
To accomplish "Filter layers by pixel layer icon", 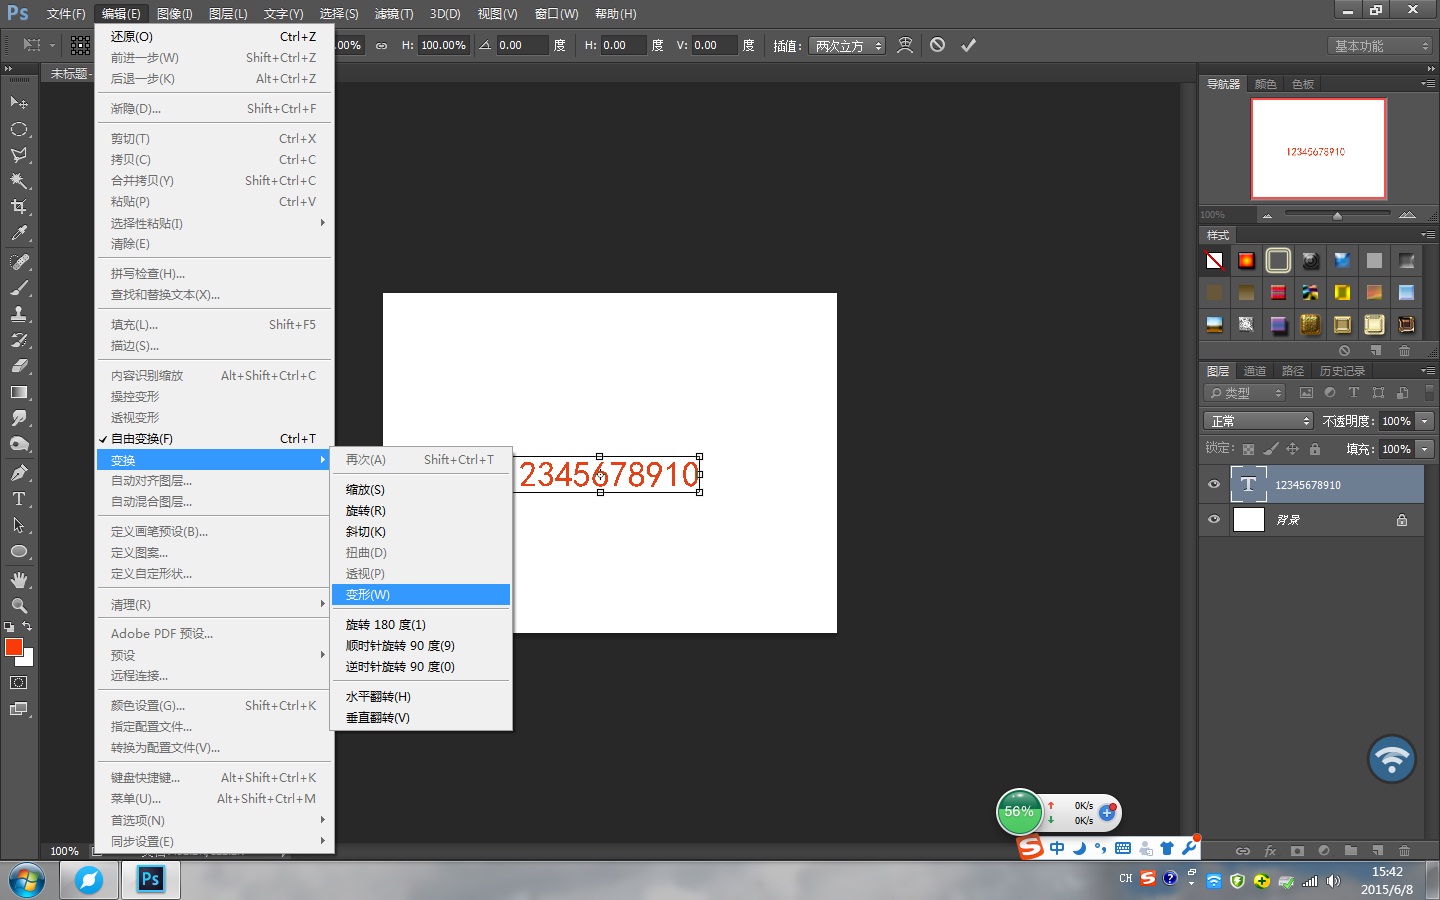I will (x=1306, y=393).
